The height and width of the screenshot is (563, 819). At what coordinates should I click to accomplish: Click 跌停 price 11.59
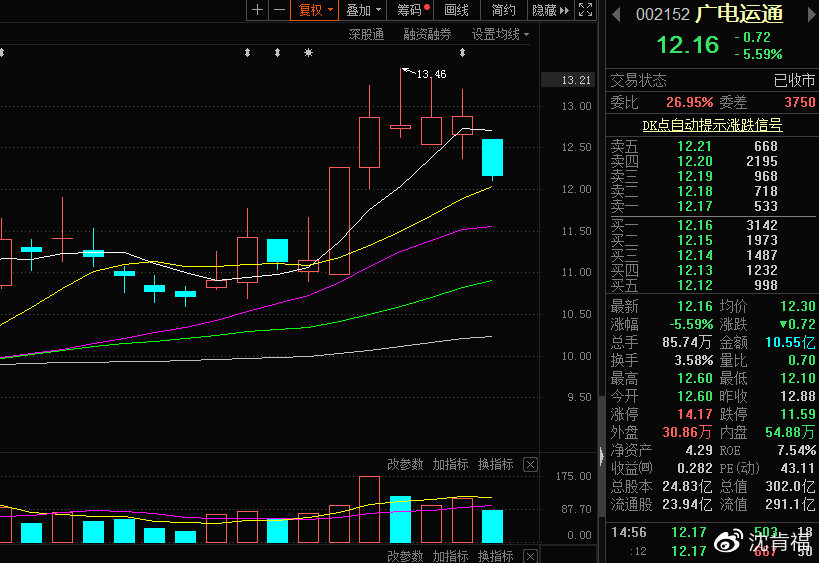[x=798, y=414]
